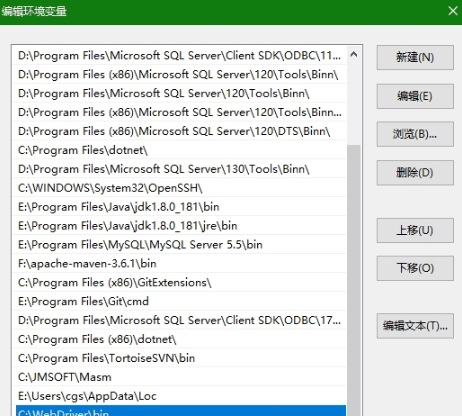Select the GitExtensions\ path row

click(180, 283)
